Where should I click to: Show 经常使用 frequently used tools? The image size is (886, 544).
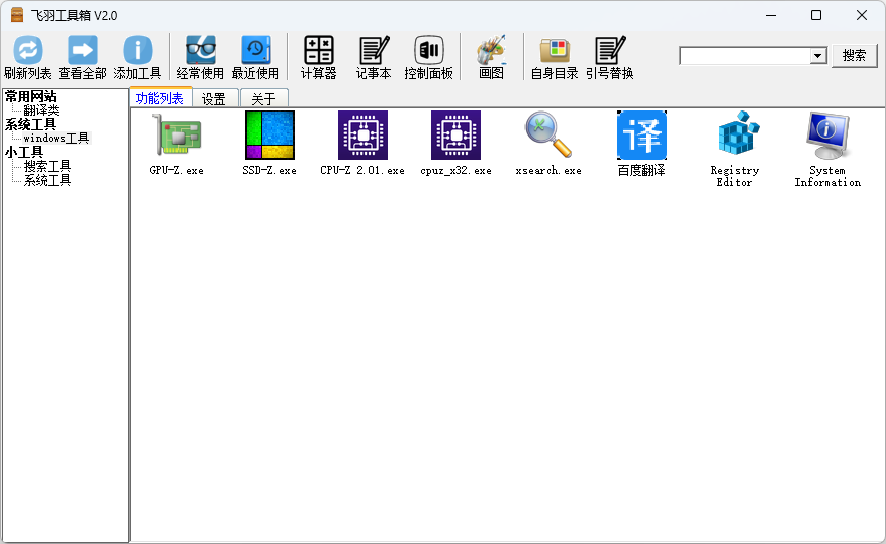(x=200, y=51)
